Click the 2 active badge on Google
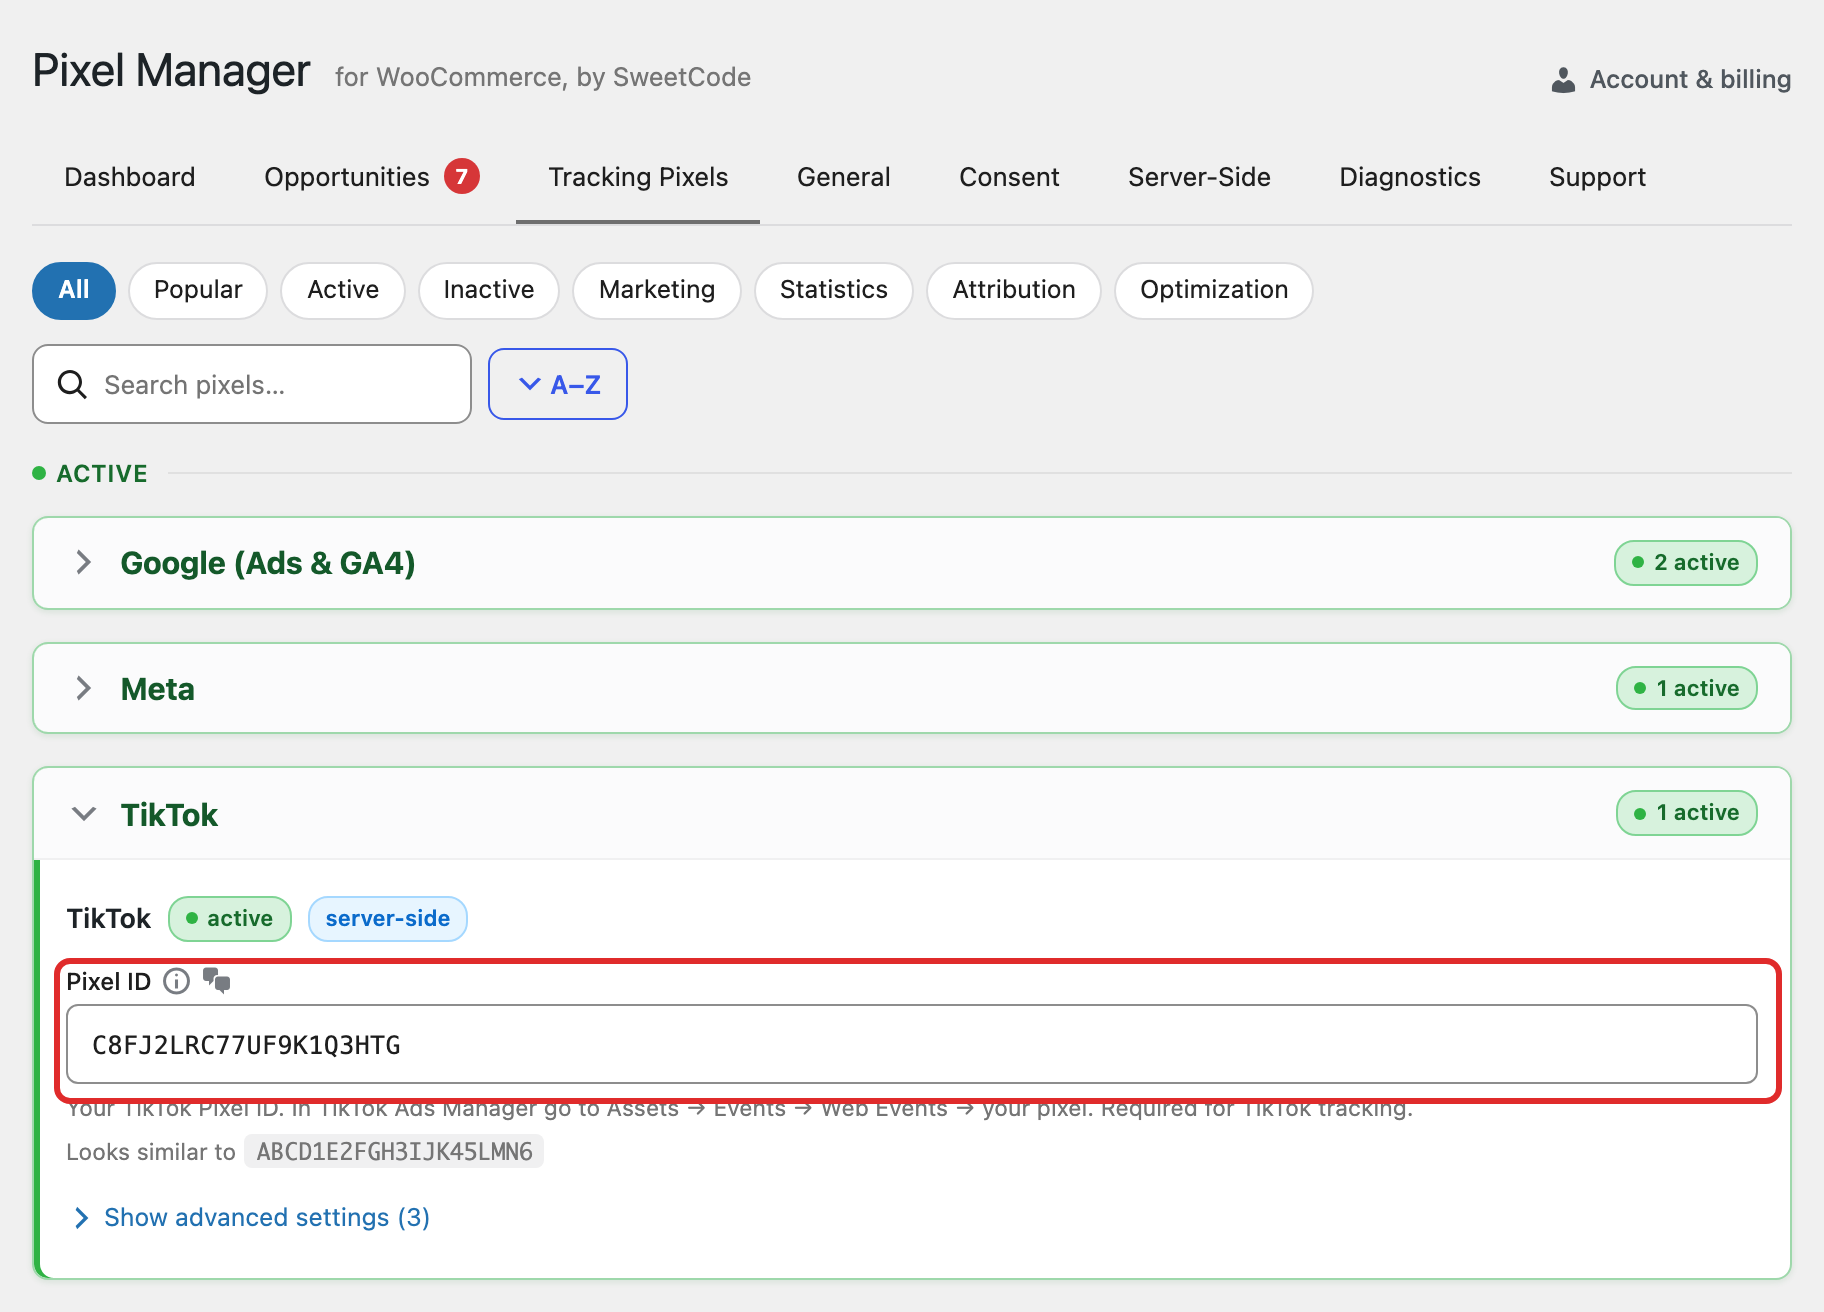Viewport: 1824px width, 1312px height. [1686, 562]
